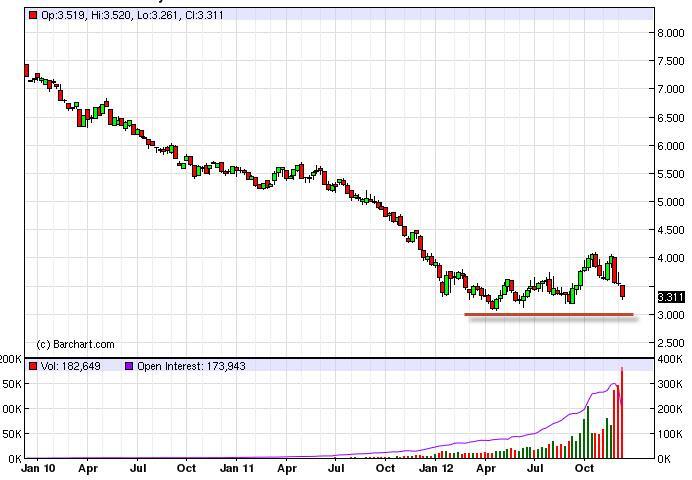Screen dimensions: 692x480
Task: Click the 5.000 price axis label
Action: click(673, 202)
